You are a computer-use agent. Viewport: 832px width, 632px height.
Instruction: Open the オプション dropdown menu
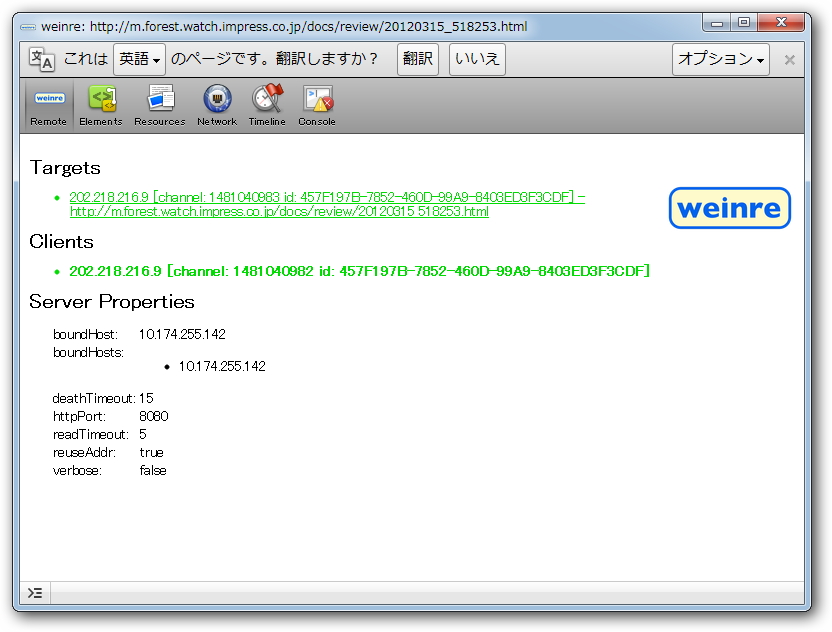pyautogui.click(x=720, y=59)
